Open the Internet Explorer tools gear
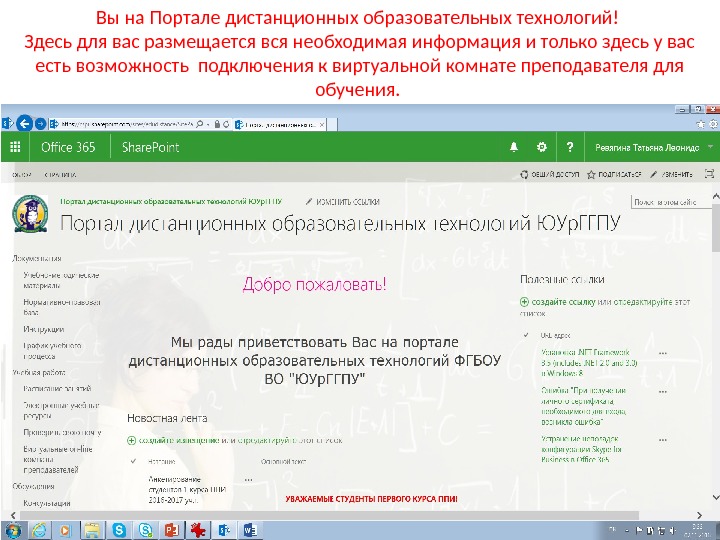The image size is (720, 540). 714,124
